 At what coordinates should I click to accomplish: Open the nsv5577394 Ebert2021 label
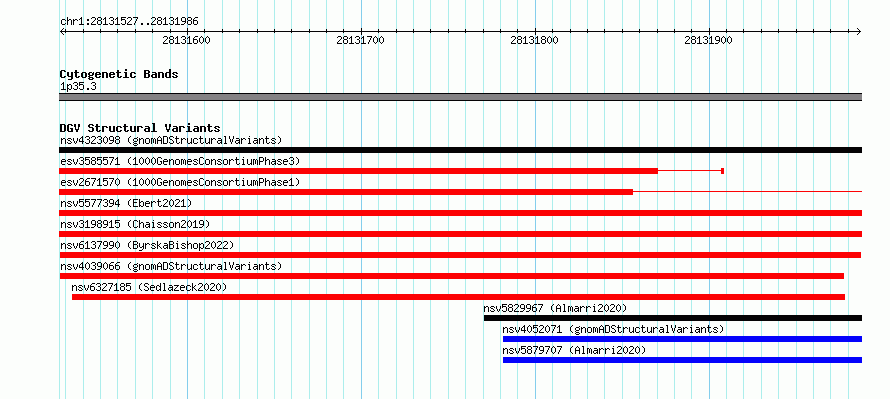126,203
